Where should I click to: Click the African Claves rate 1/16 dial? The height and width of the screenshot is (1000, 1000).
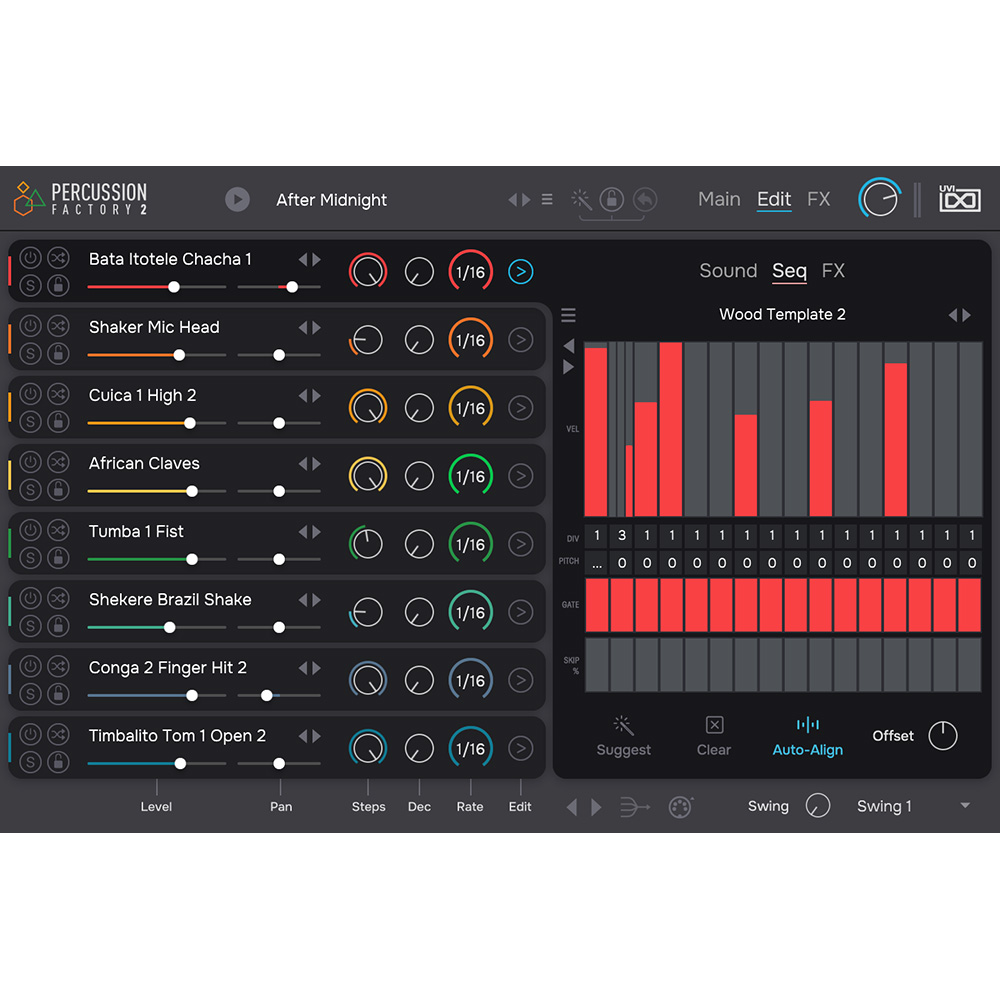[471, 476]
